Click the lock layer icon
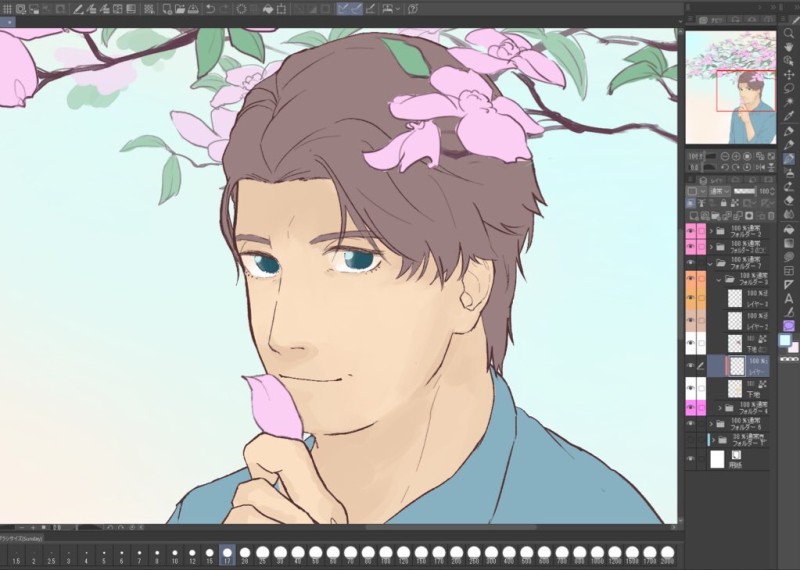800x570 pixels. (724, 203)
